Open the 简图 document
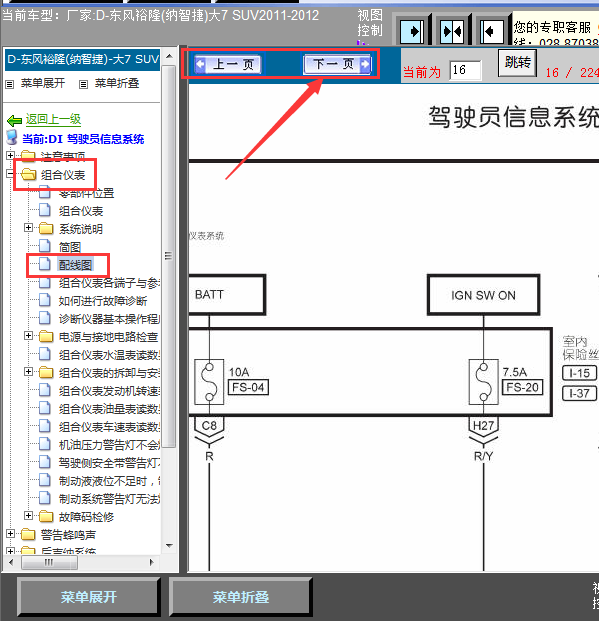The image size is (599, 621). click(x=70, y=247)
